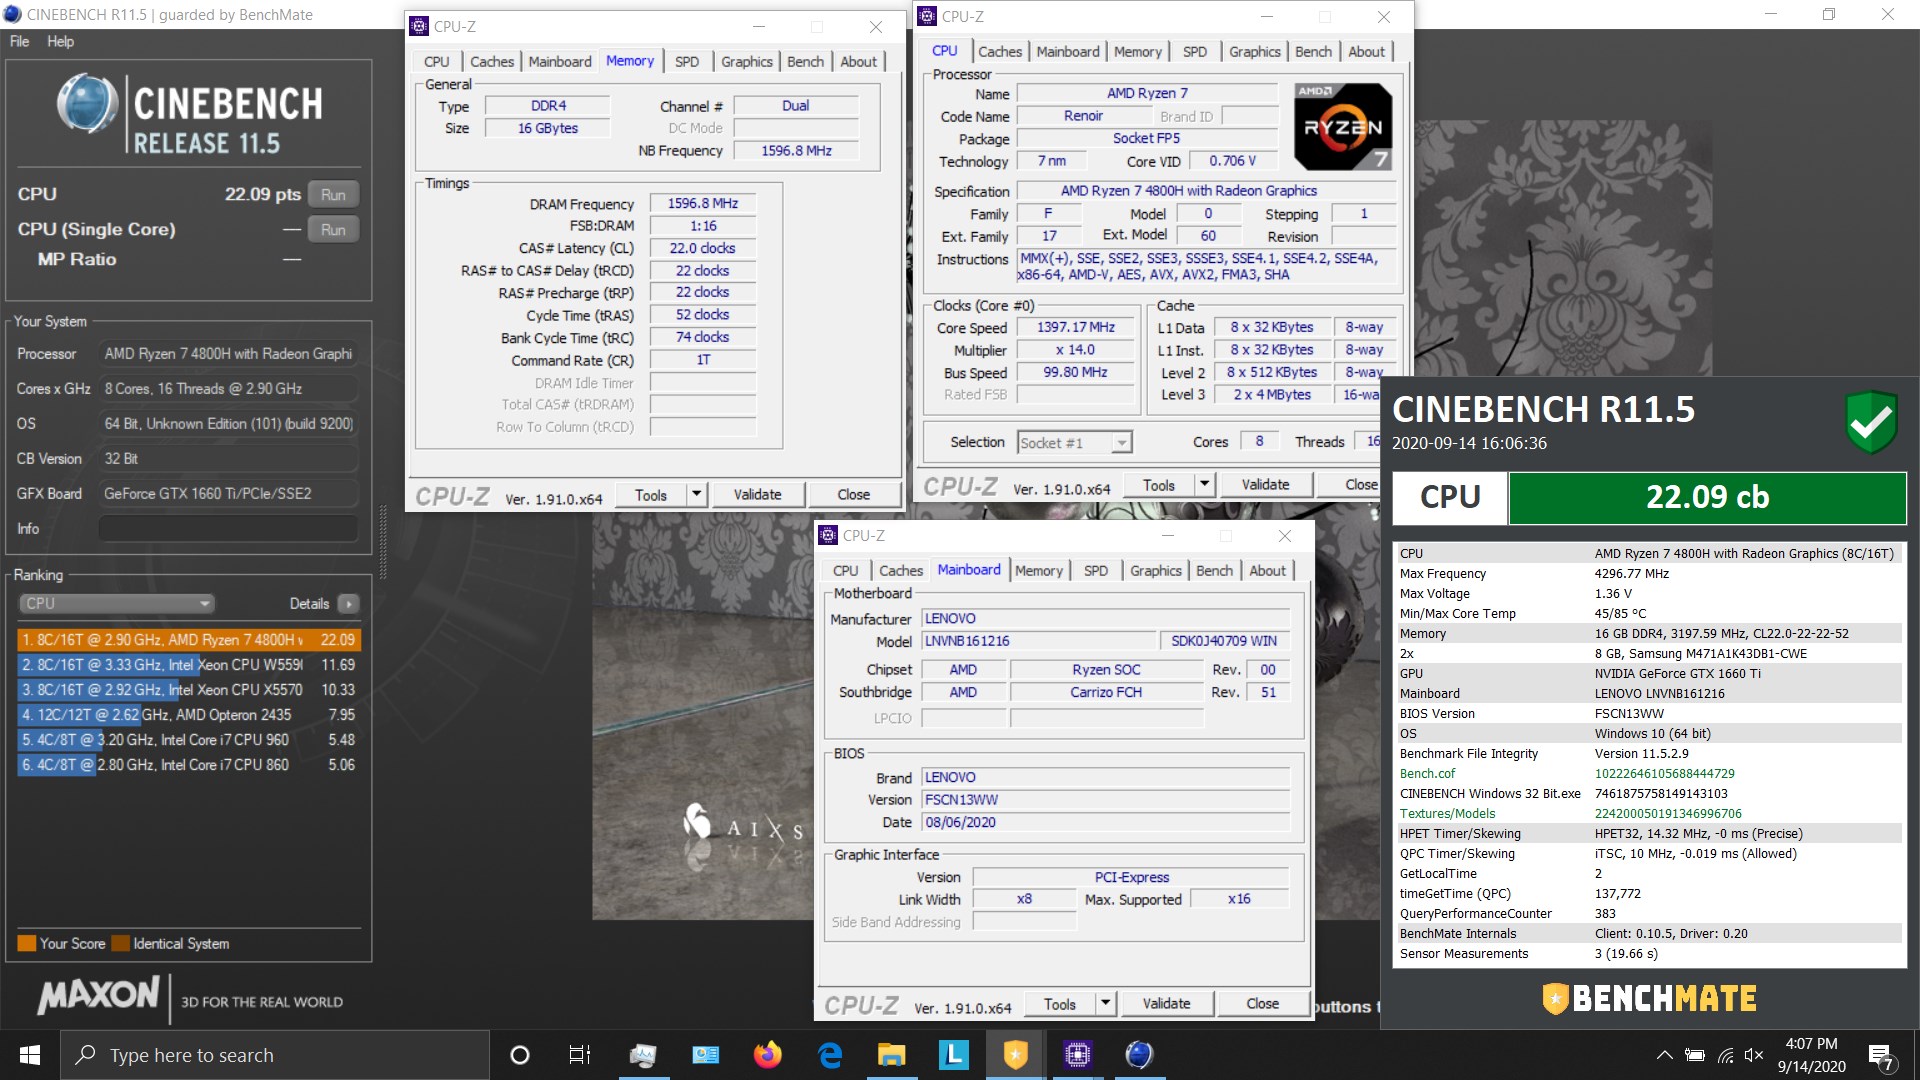
Task: Open Caches tab in memory CPU-Z window
Action: (492, 62)
